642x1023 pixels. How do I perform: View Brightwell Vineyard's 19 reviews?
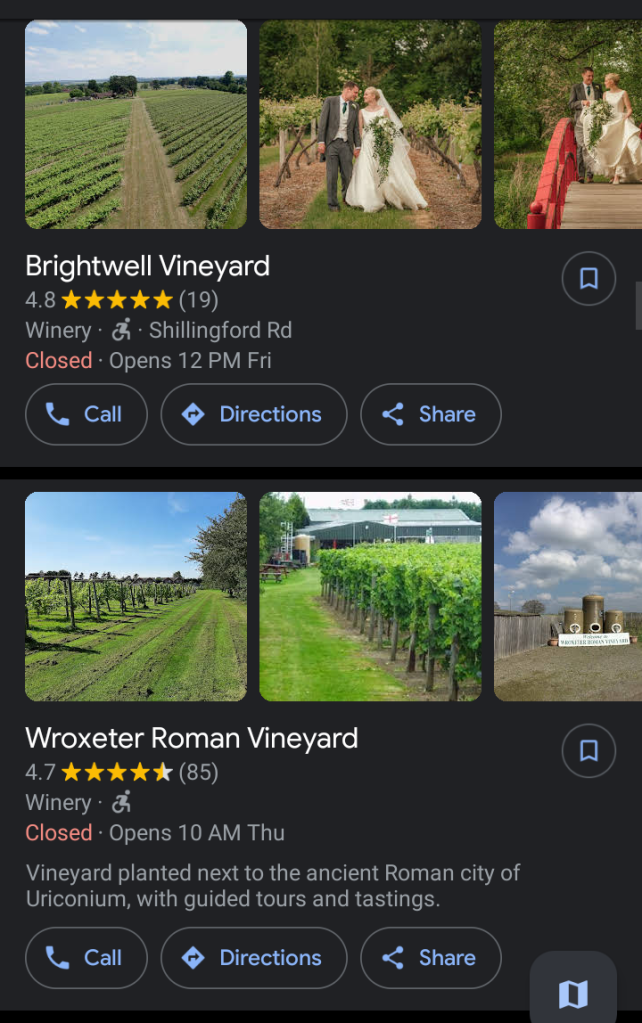click(x=198, y=299)
